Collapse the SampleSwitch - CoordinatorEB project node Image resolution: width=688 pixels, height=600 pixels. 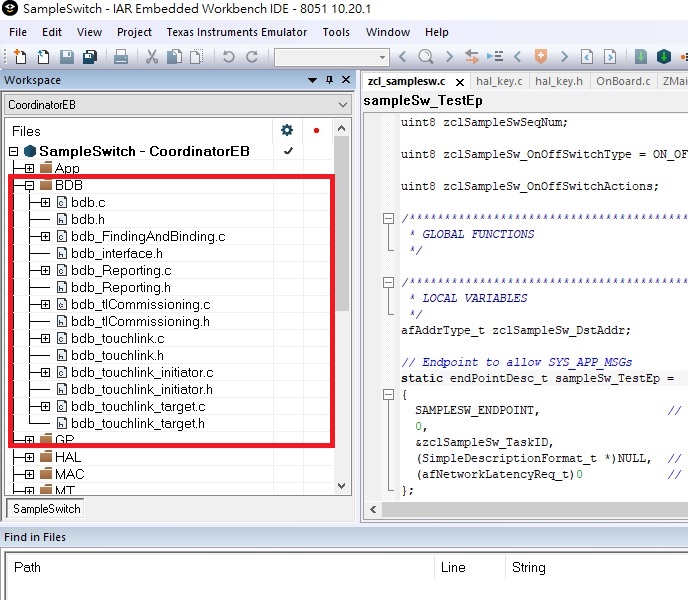(14, 151)
